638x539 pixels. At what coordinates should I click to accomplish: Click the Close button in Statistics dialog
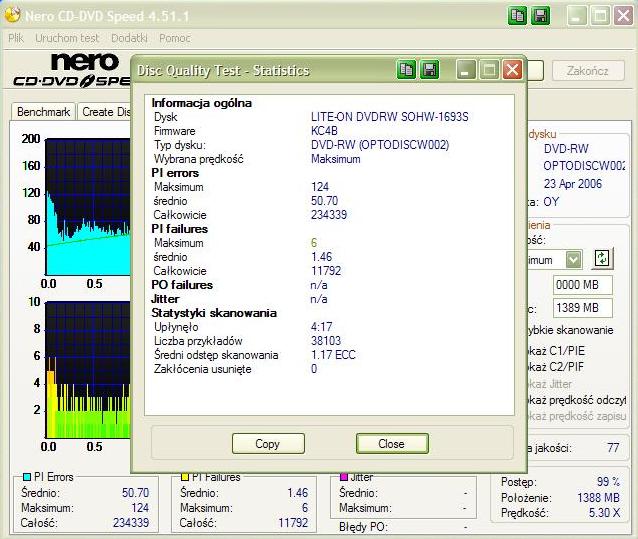click(391, 443)
